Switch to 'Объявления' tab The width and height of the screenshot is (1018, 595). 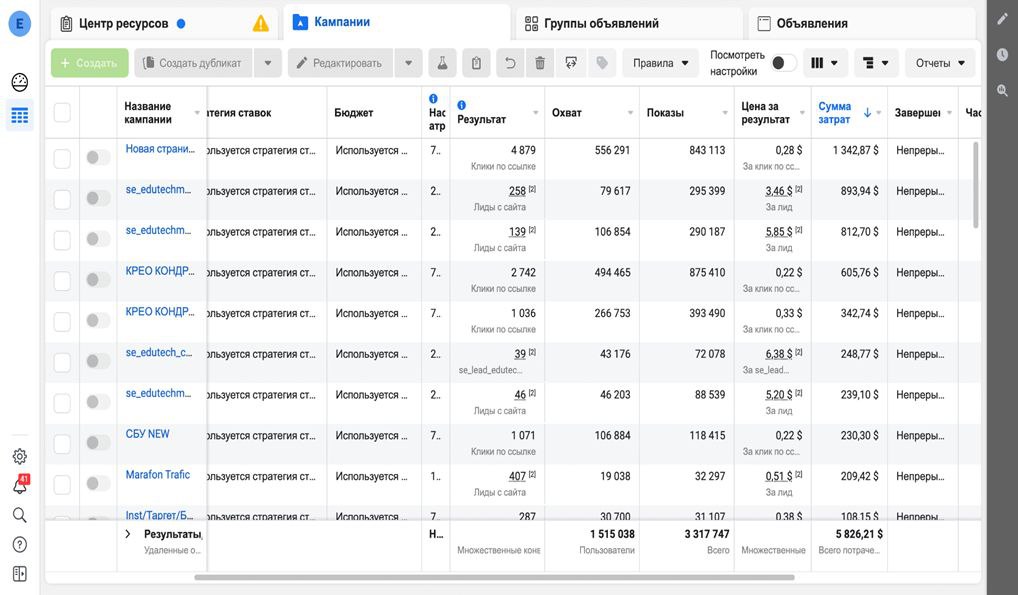coord(862,23)
